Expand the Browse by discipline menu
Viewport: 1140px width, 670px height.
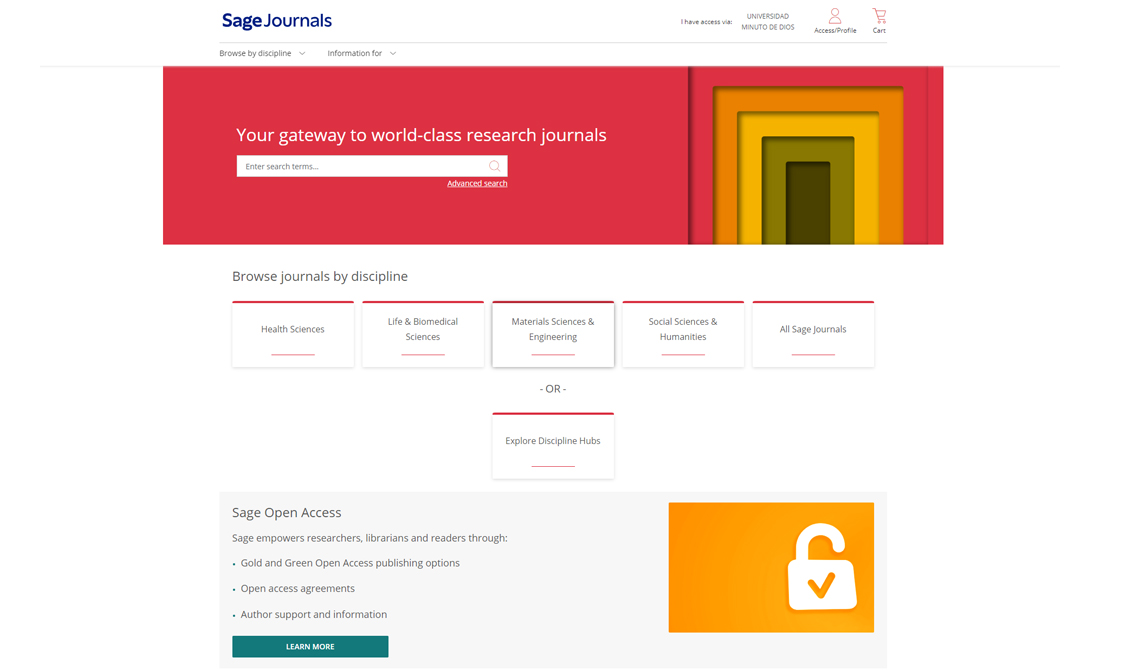tap(262, 53)
